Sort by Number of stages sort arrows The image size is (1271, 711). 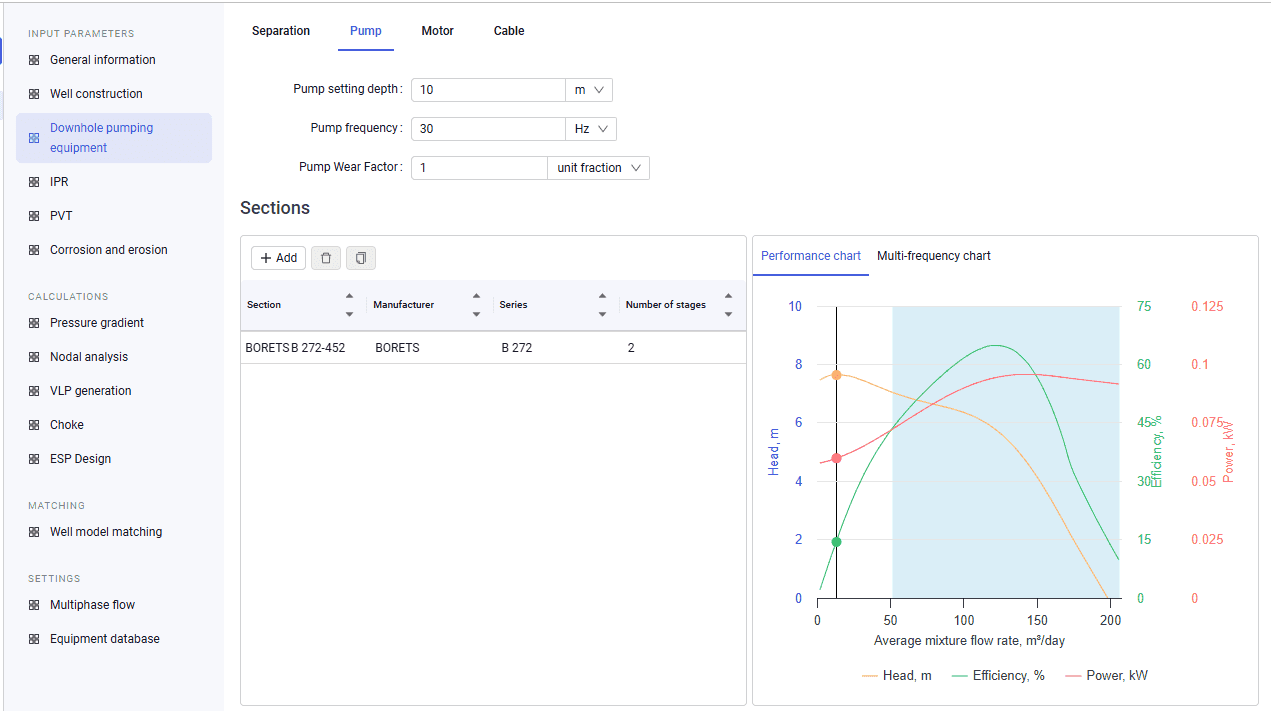coord(728,305)
